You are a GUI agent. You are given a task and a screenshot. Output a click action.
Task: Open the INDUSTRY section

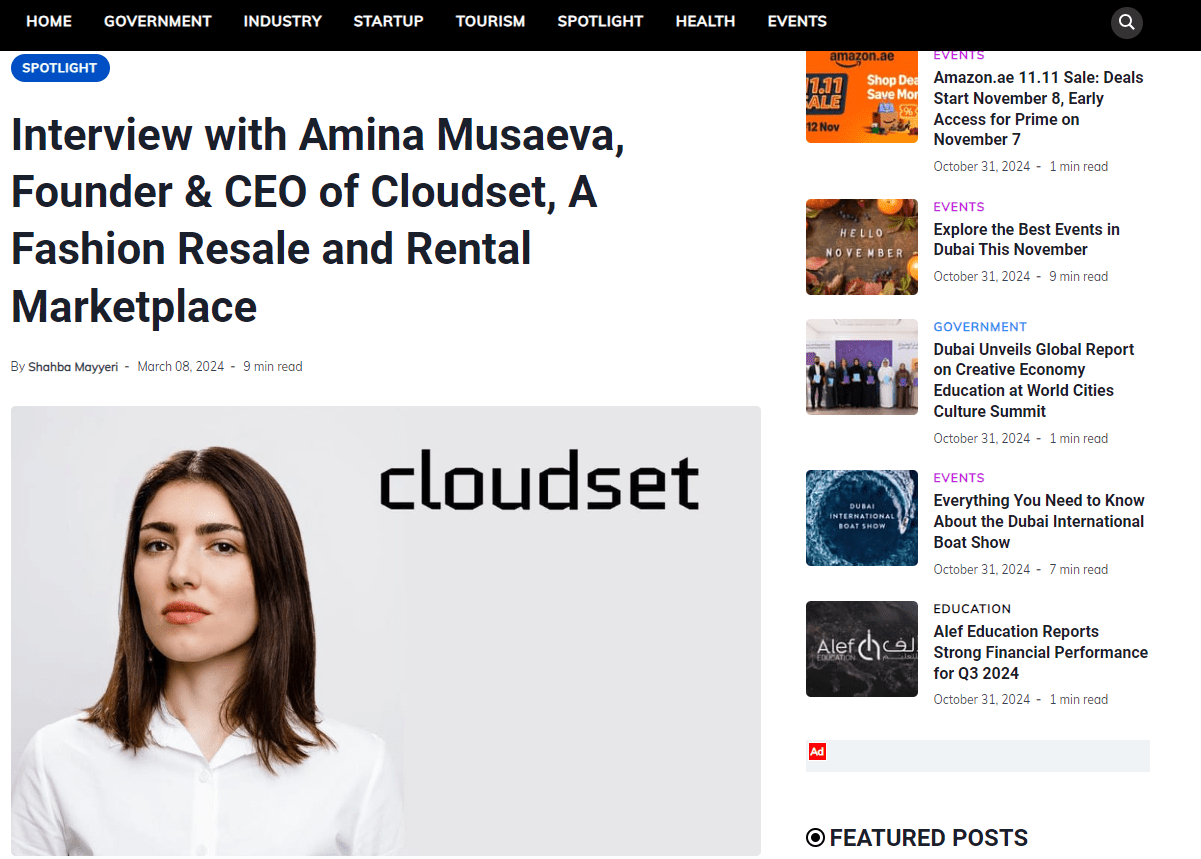[283, 21]
